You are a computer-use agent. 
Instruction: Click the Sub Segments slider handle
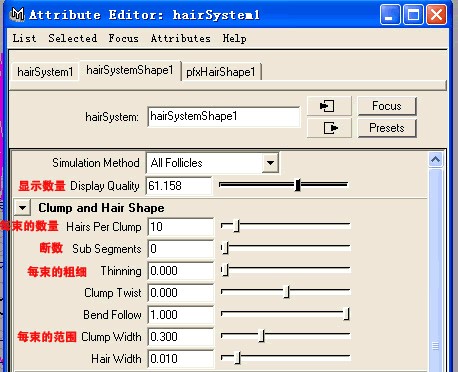pyautogui.click(x=225, y=248)
